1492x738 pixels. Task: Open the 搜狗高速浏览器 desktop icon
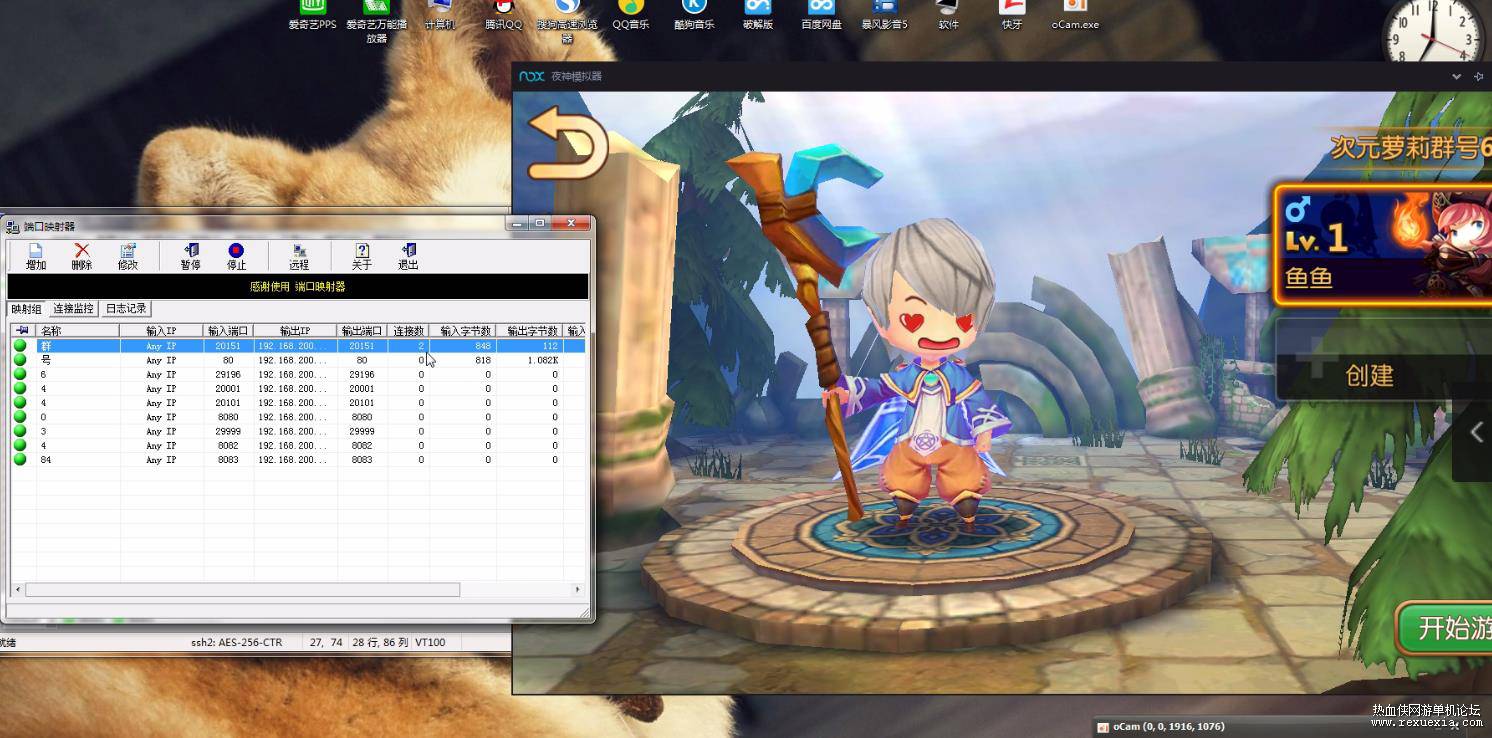tap(567, 21)
